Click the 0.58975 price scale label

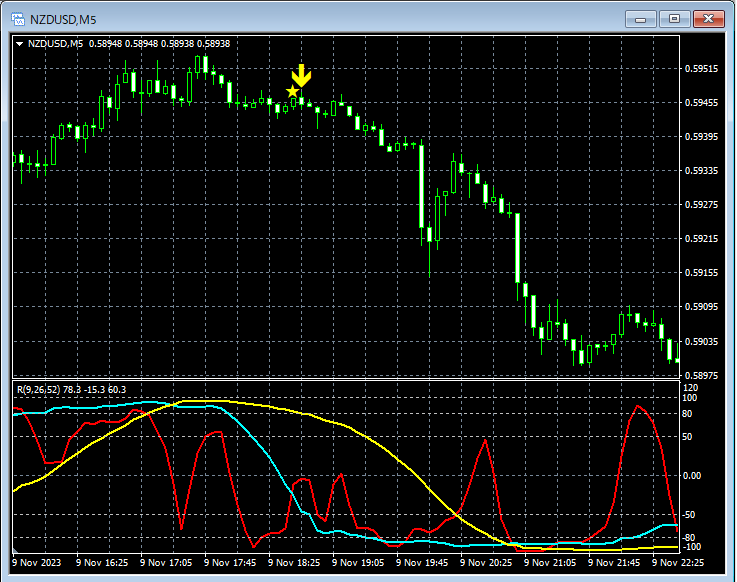pos(701,375)
